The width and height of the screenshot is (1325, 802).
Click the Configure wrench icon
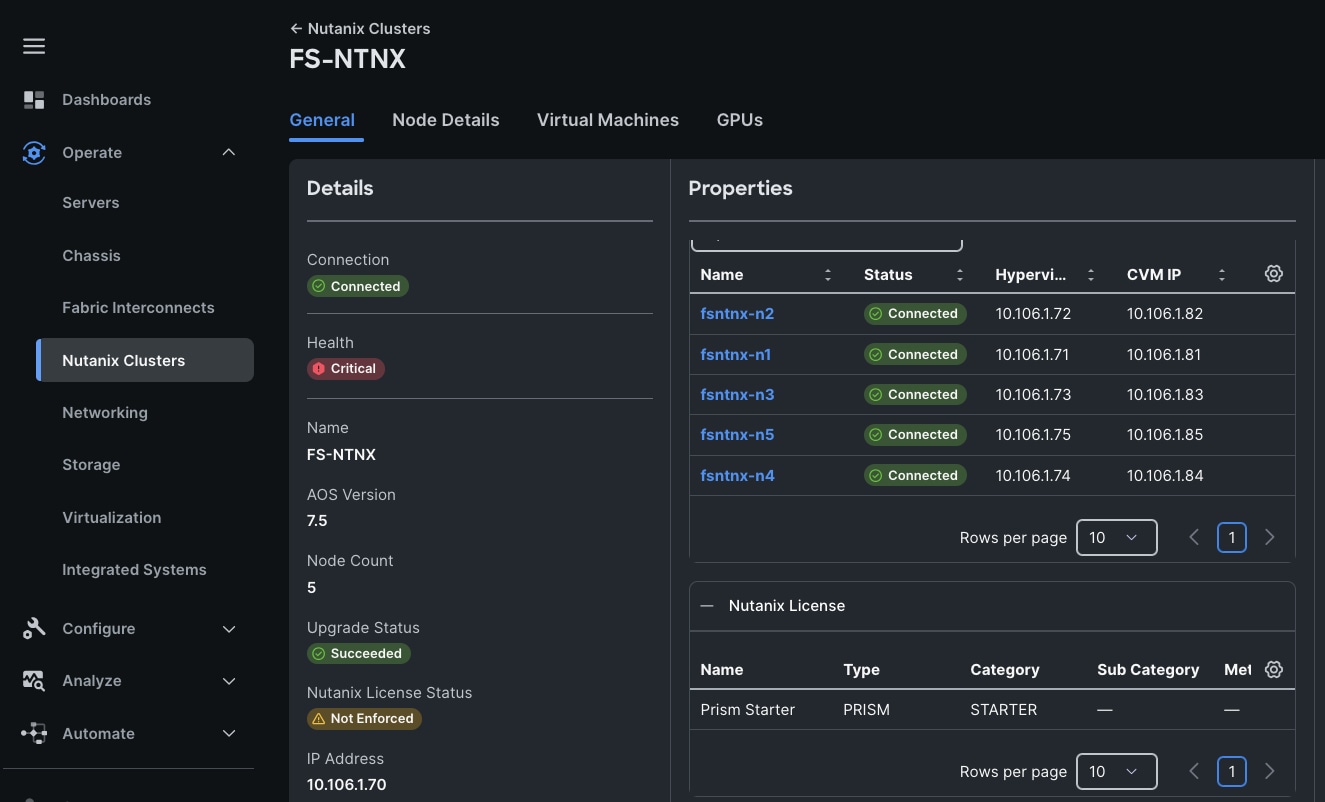(x=34, y=628)
